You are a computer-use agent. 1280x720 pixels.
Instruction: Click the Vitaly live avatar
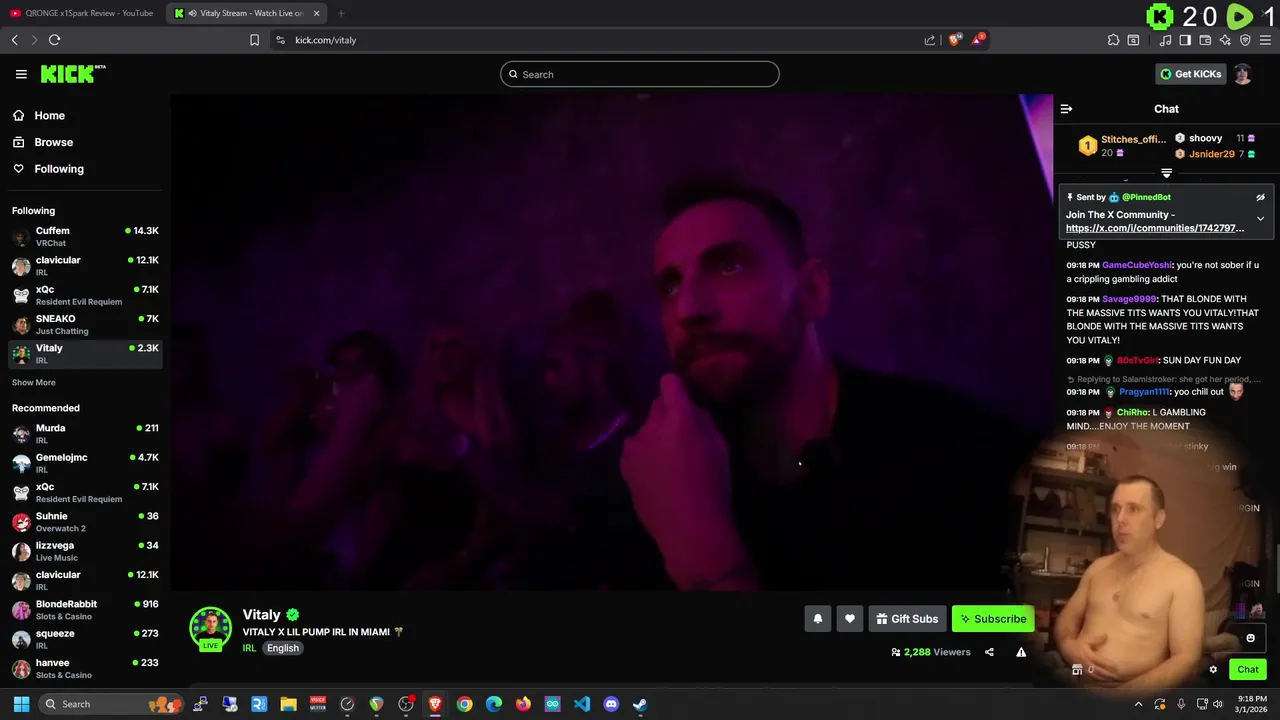[210, 629]
